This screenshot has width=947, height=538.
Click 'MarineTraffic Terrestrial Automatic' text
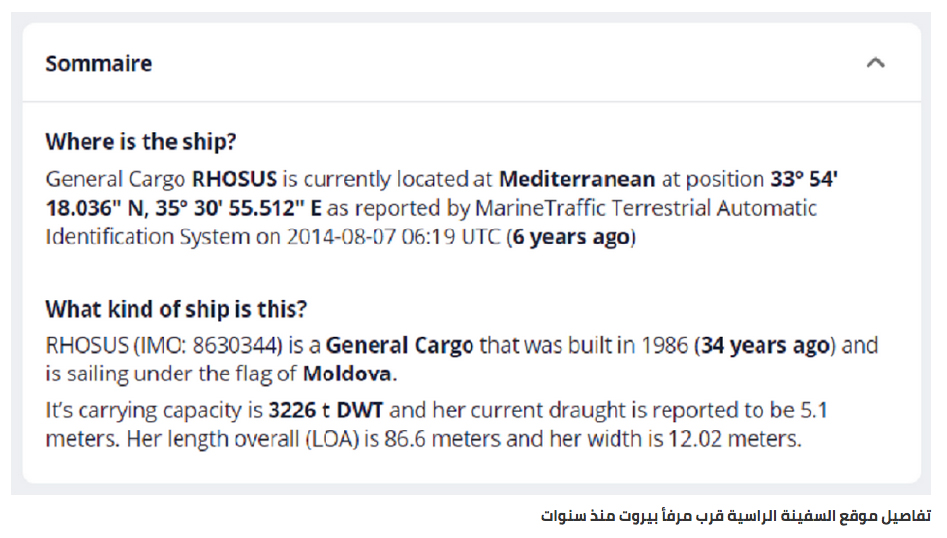click(x=646, y=208)
